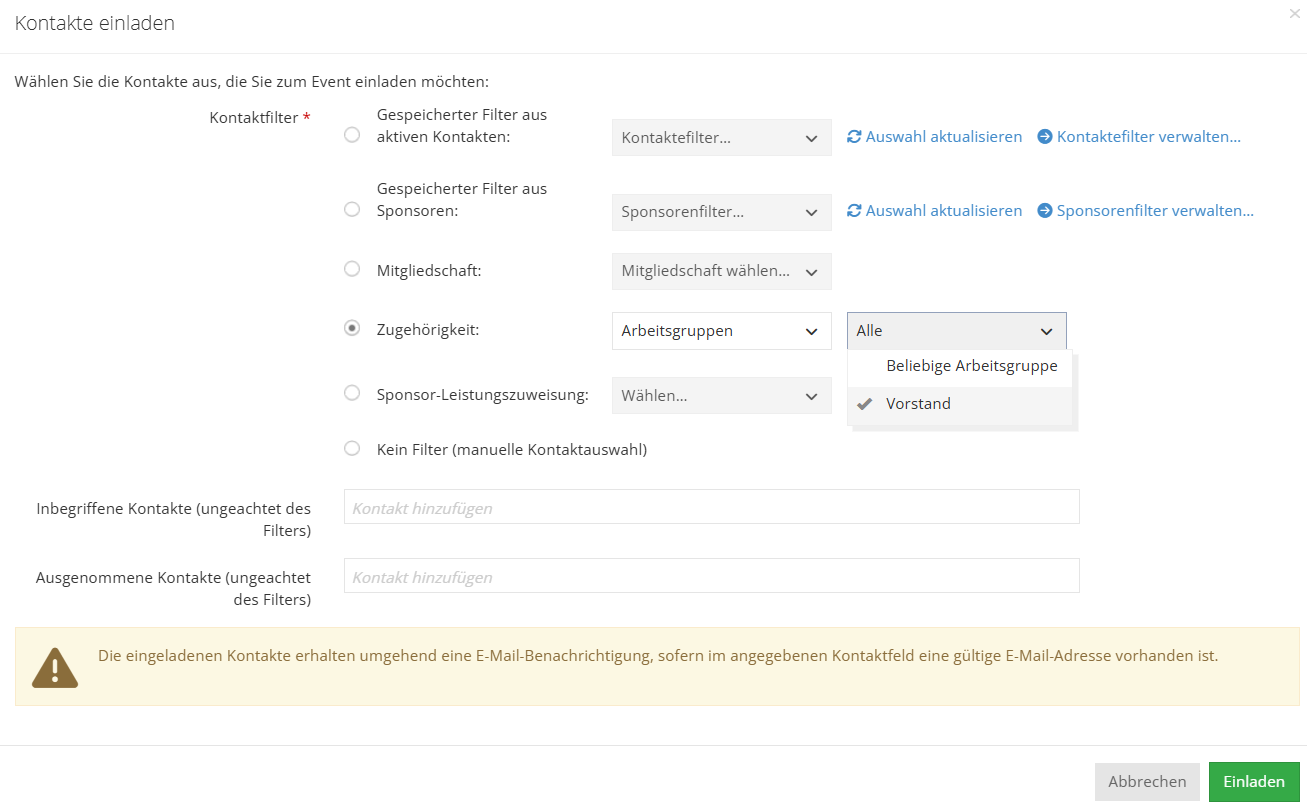Select Sponsor-Leistungszuweisung radio option
Viewport: 1307px width, 811px height.
pos(352,394)
